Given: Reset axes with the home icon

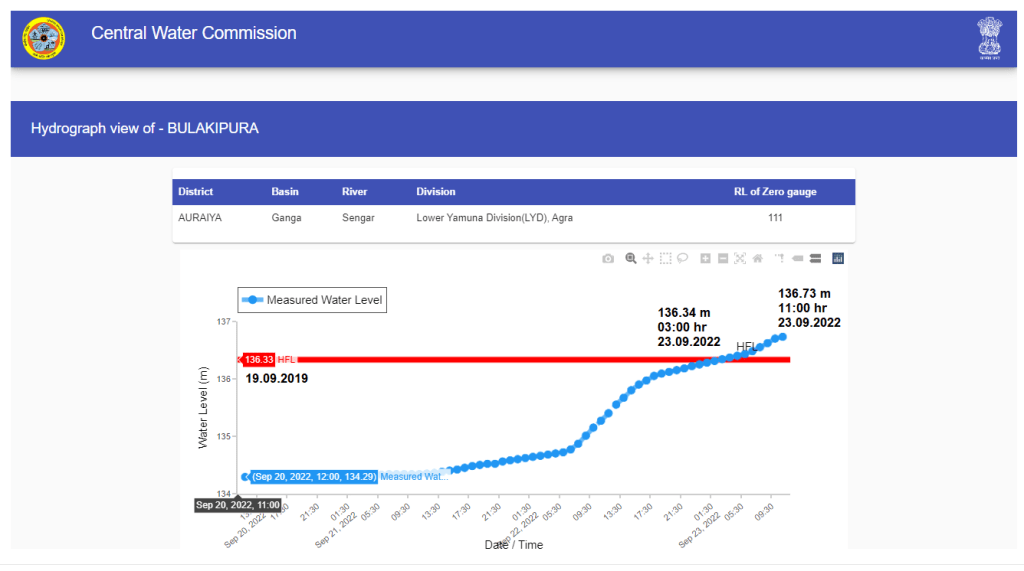Looking at the screenshot, I should point(757,258).
